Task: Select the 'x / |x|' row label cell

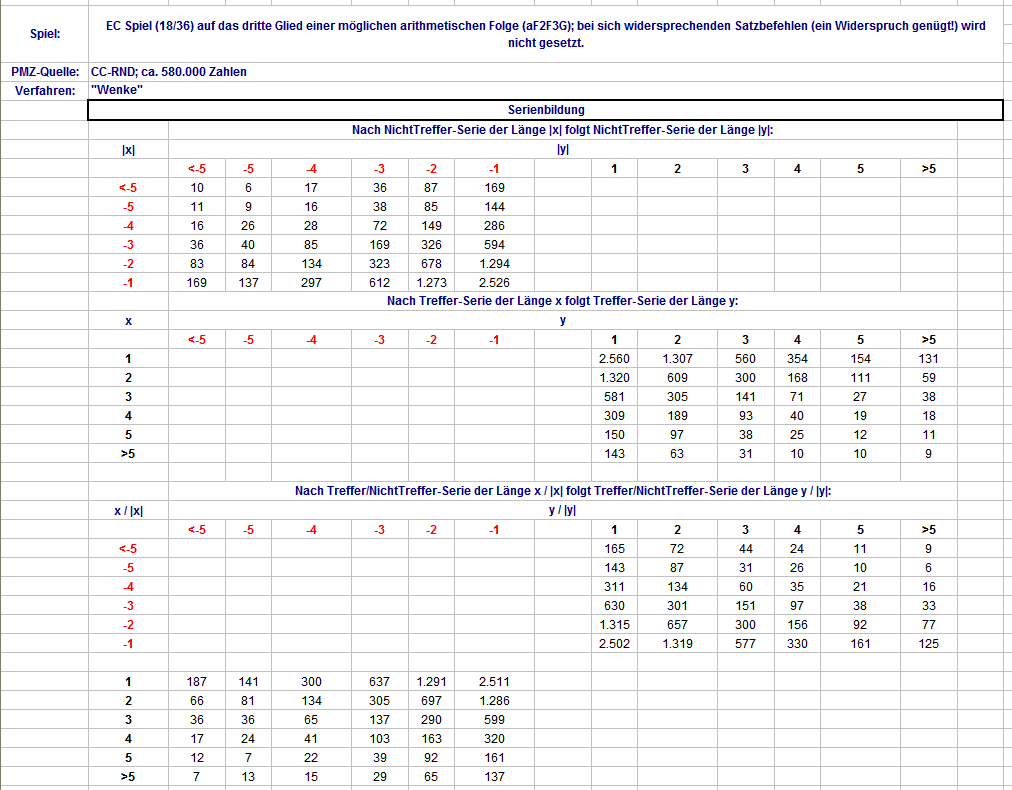Action: tap(128, 511)
